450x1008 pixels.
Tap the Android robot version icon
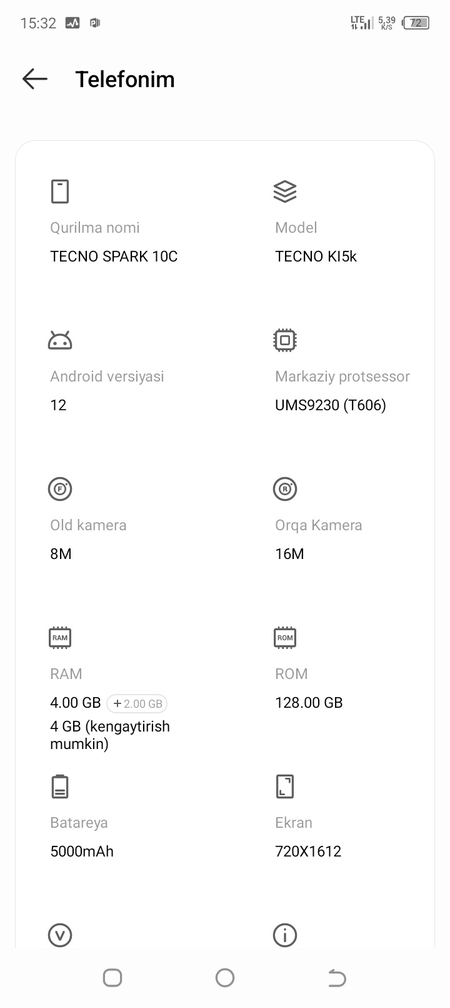click(60, 340)
